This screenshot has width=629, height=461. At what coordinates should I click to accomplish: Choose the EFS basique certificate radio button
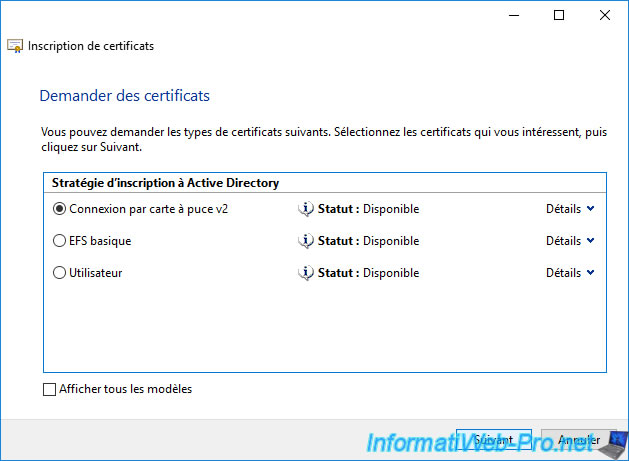[59, 241]
